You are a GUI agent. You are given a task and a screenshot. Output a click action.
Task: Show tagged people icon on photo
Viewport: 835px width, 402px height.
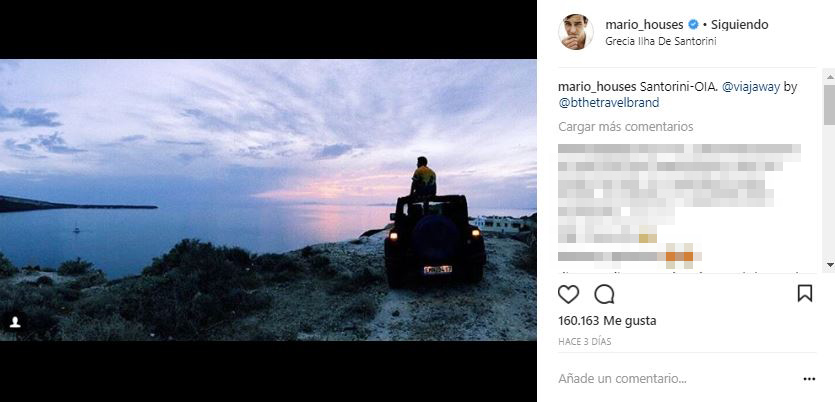pyautogui.click(x=15, y=322)
